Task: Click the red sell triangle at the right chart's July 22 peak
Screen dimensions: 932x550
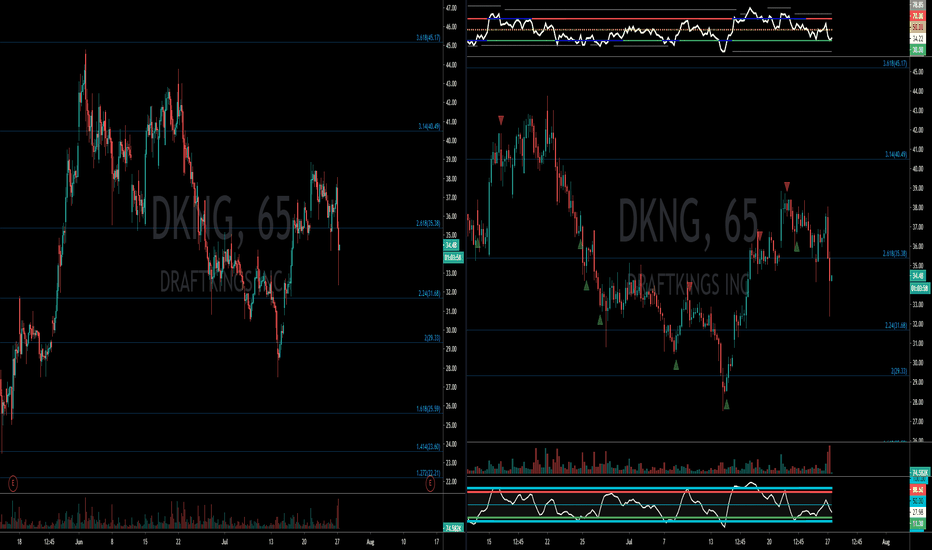Action: coord(787,186)
